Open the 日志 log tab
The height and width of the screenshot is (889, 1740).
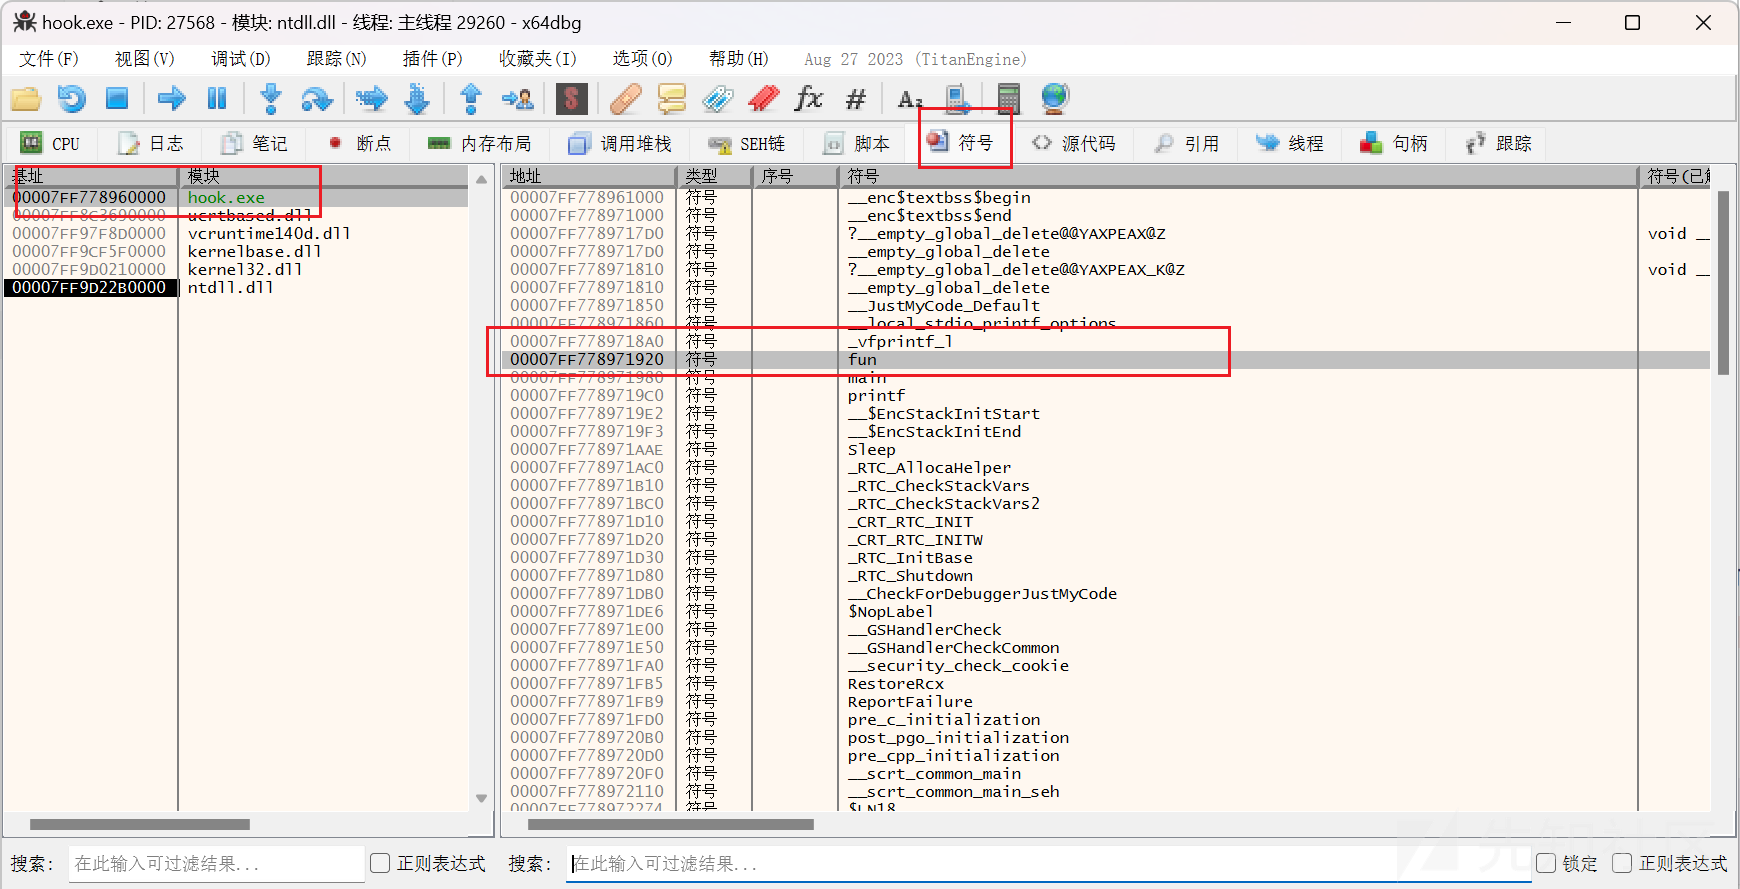(150, 143)
